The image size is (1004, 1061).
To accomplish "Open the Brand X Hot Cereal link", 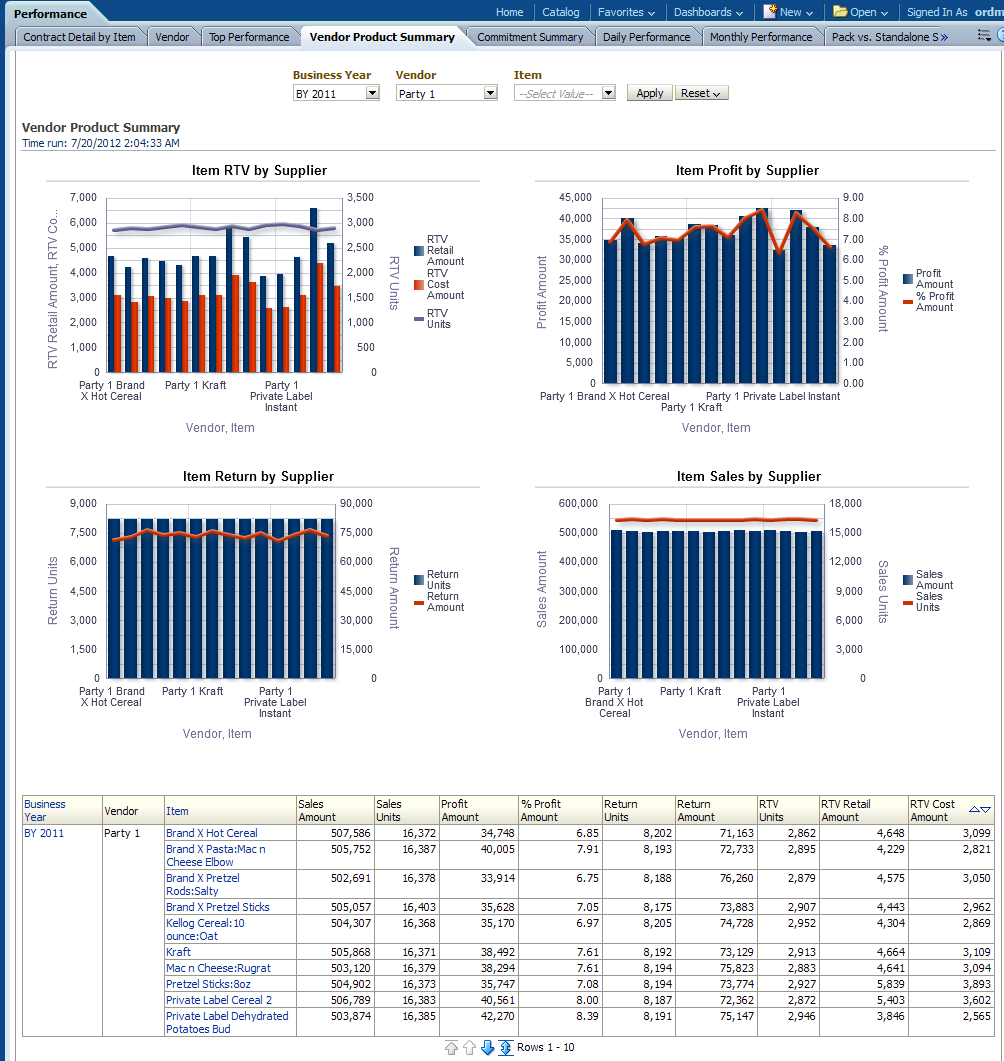I will point(212,833).
